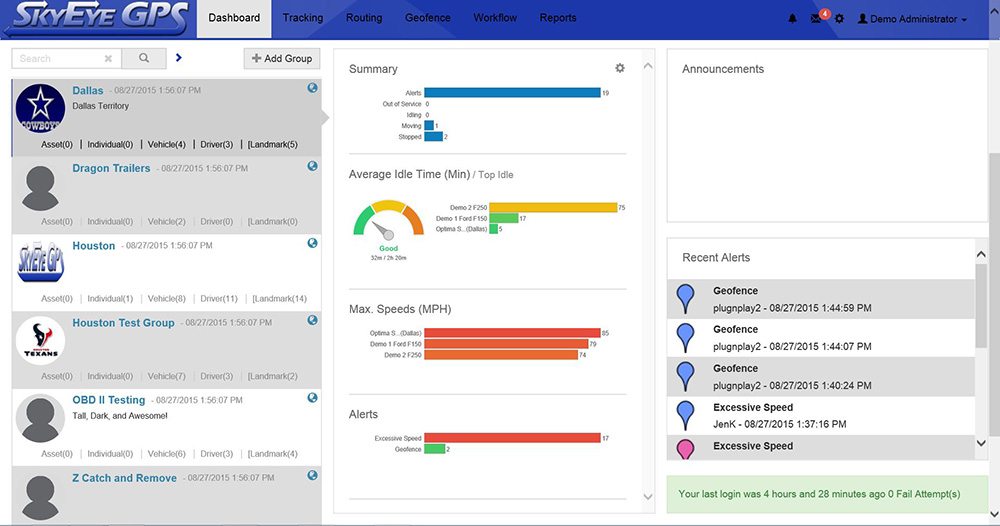Click the search magnifier button
This screenshot has width=1000, height=526.
click(x=145, y=59)
